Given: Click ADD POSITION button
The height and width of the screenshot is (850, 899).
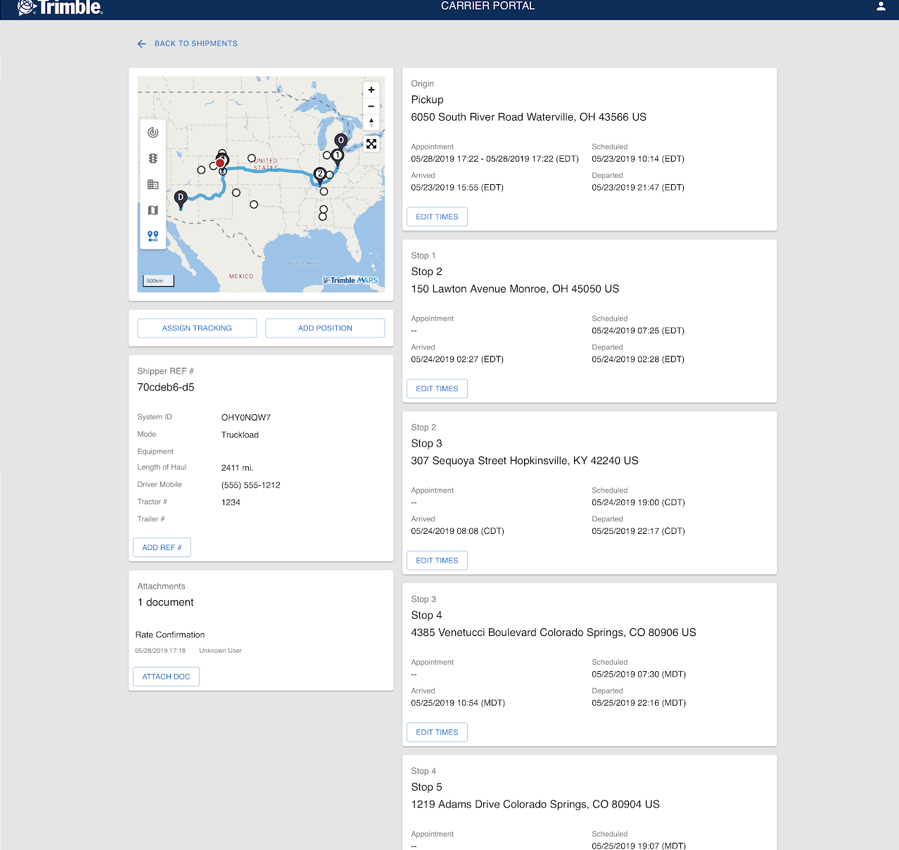Looking at the screenshot, I should pos(326,327).
